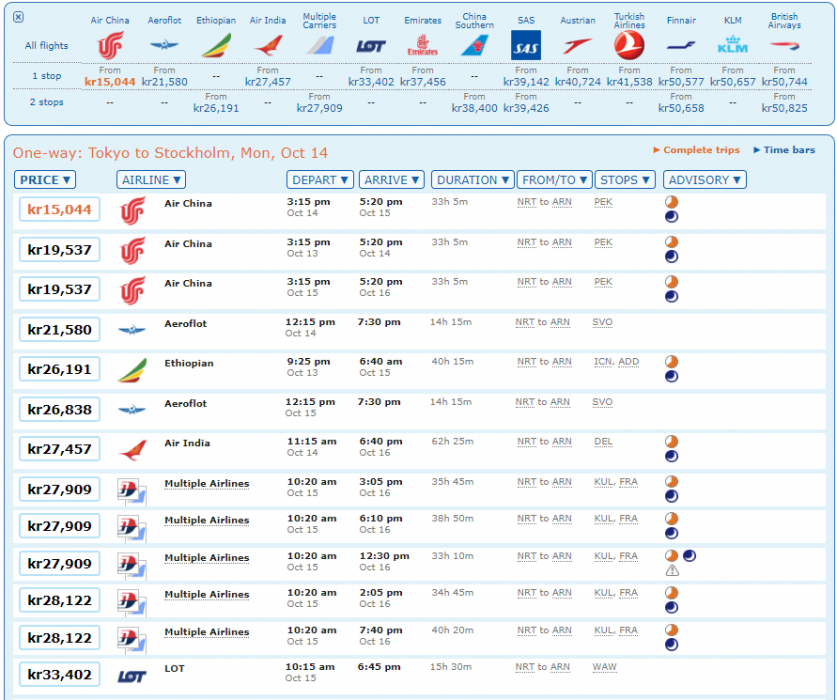Click WAW stop code on LOT flight

pyautogui.click(x=604, y=667)
